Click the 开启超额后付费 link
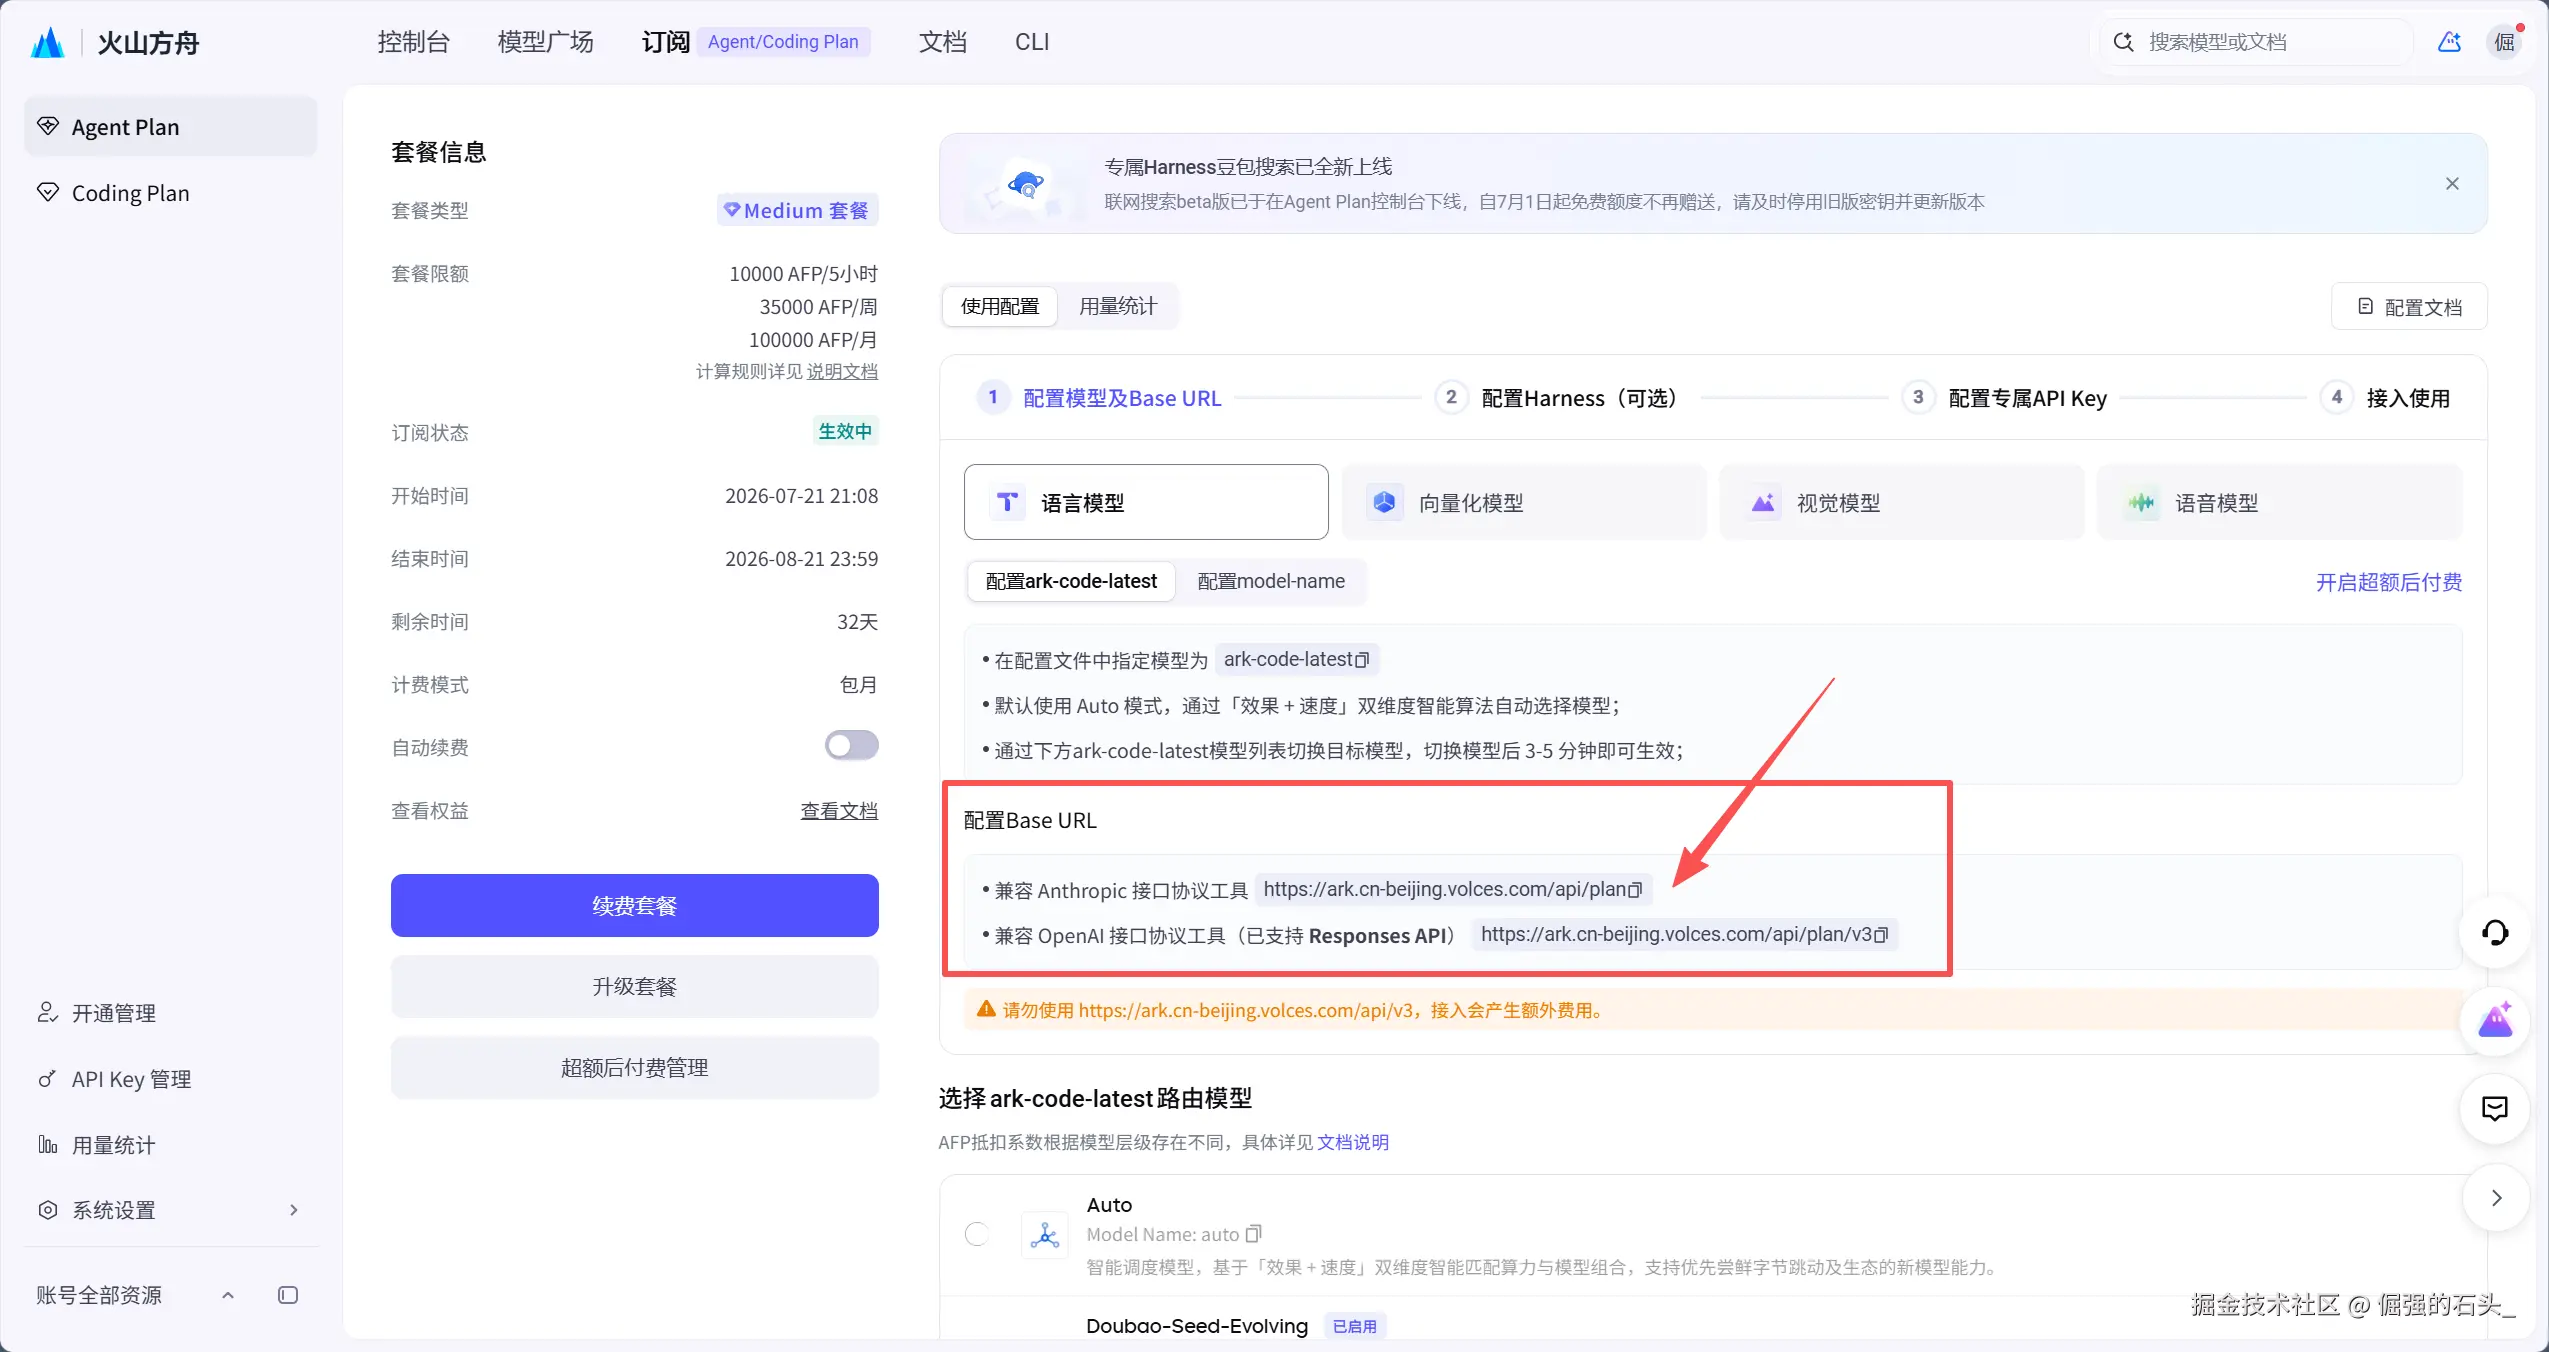This screenshot has width=2549, height=1352. point(2389,582)
